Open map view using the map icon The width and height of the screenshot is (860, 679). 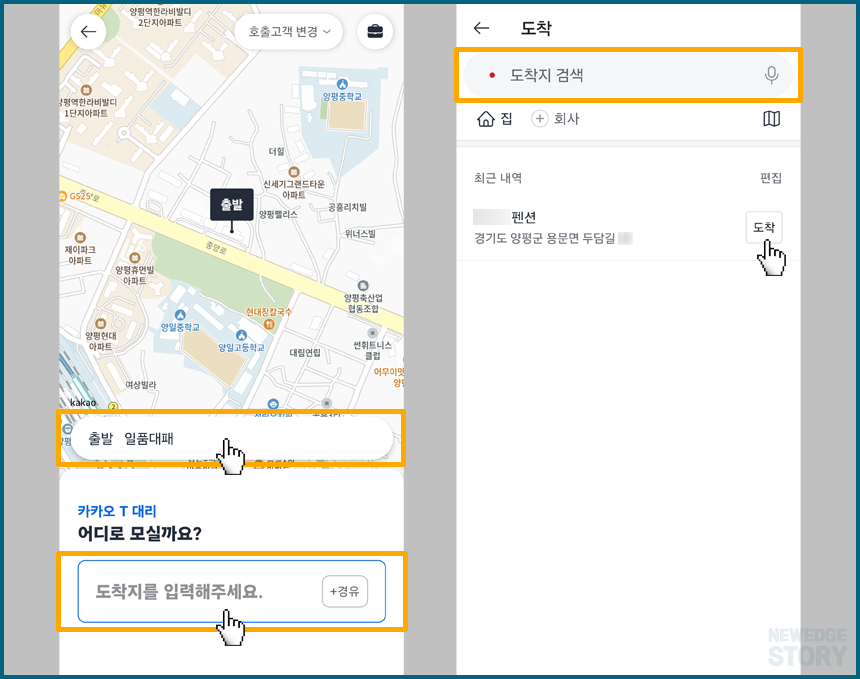click(x=771, y=118)
